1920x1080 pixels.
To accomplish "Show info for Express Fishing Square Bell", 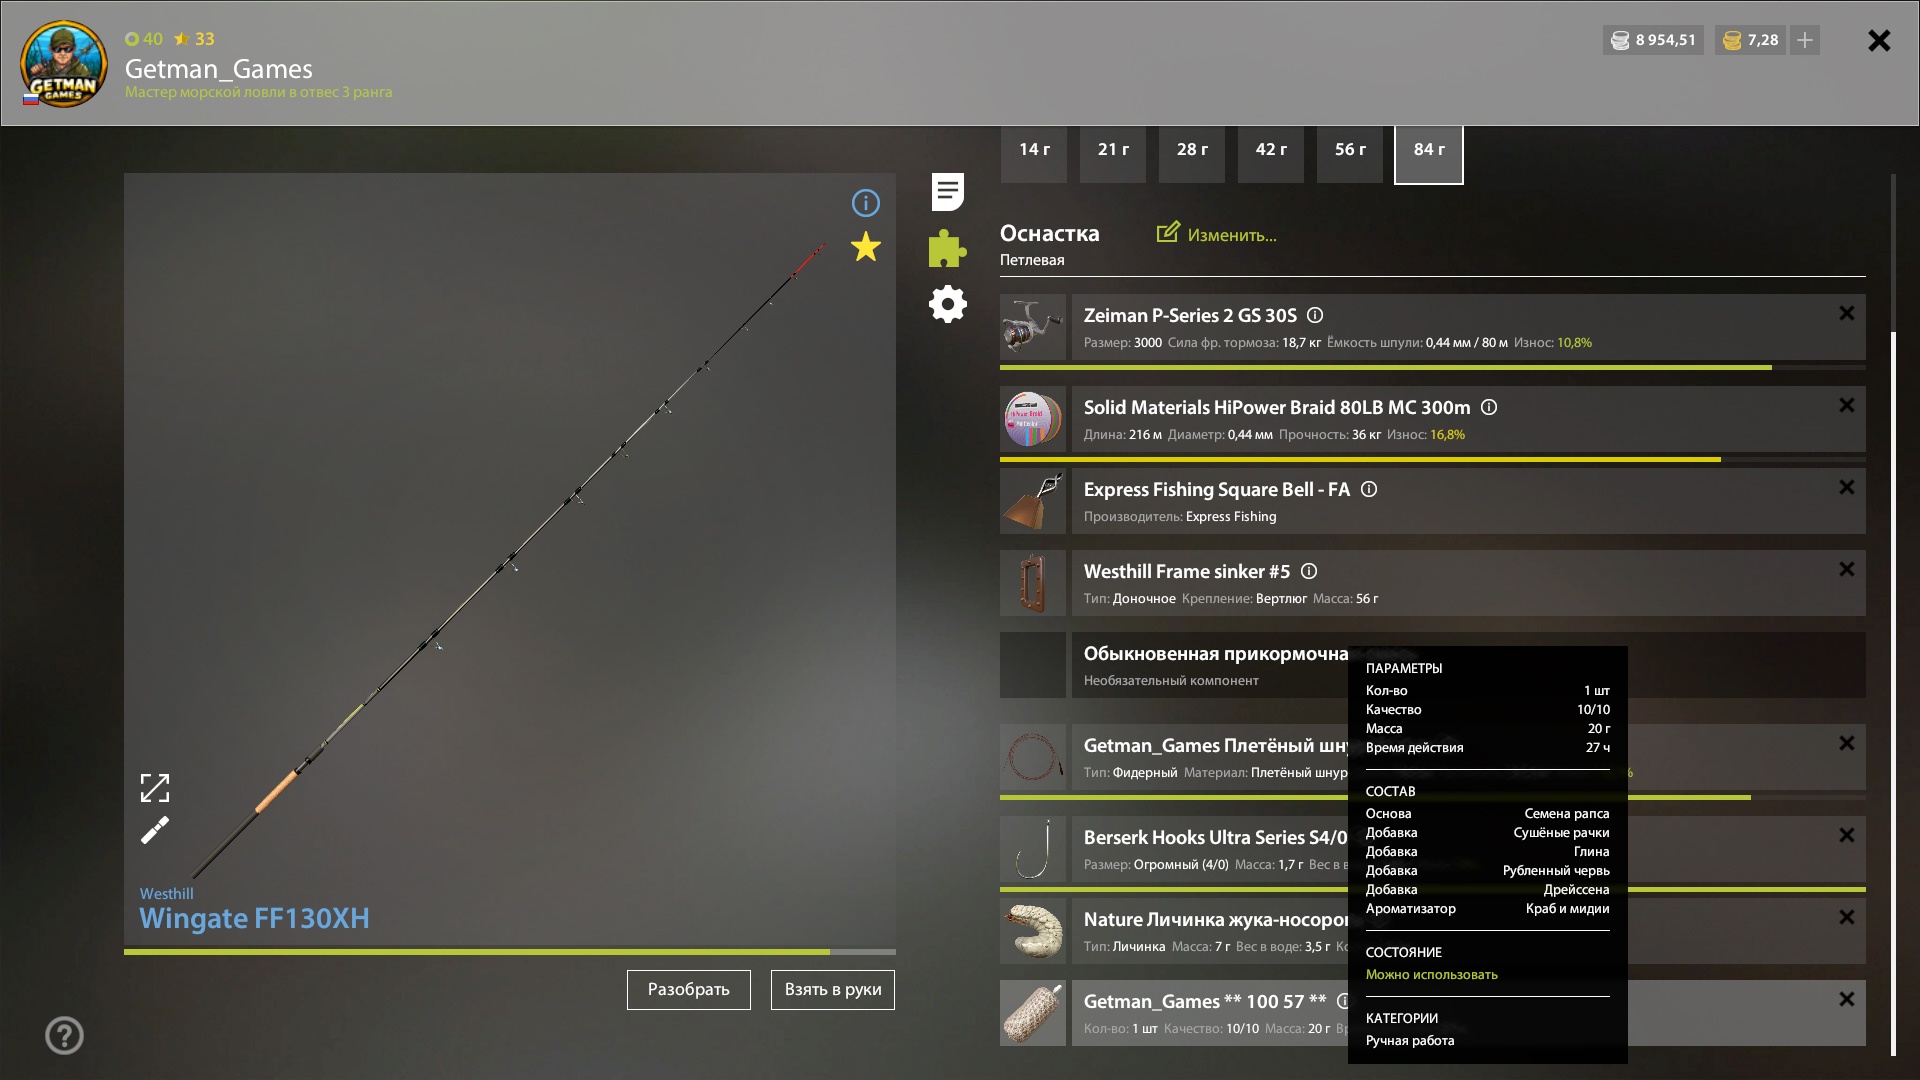I will pyautogui.click(x=1369, y=489).
